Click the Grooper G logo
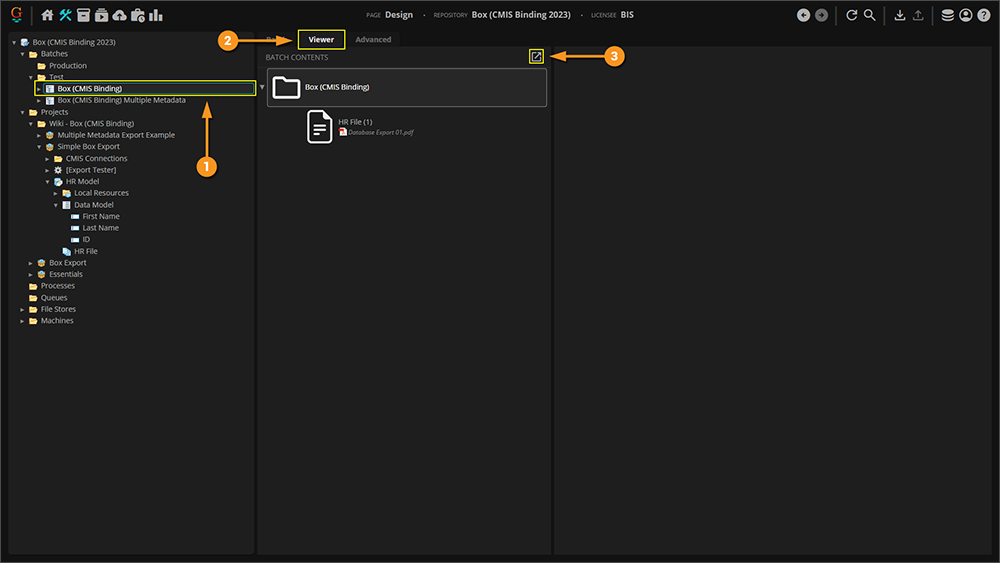Screen dimensions: 1000x563 click(17, 14)
